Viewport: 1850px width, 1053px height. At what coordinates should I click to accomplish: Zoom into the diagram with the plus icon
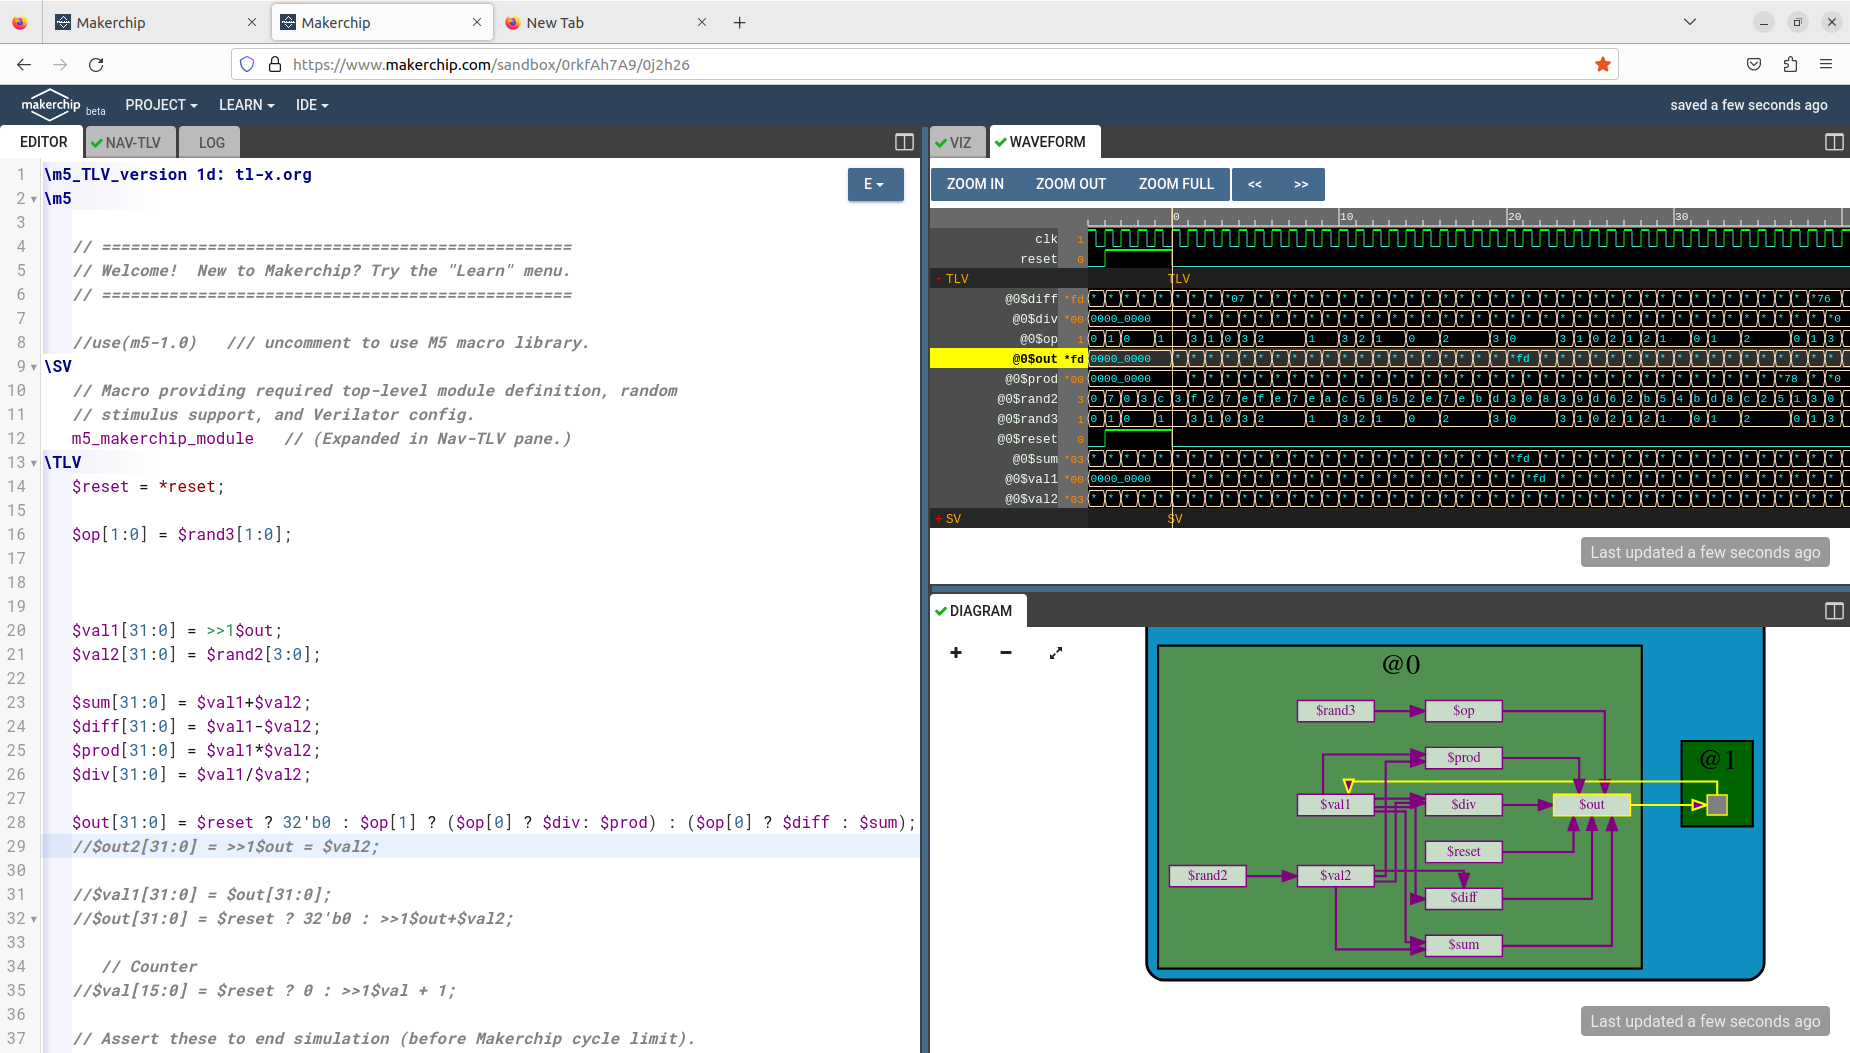(x=955, y=652)
